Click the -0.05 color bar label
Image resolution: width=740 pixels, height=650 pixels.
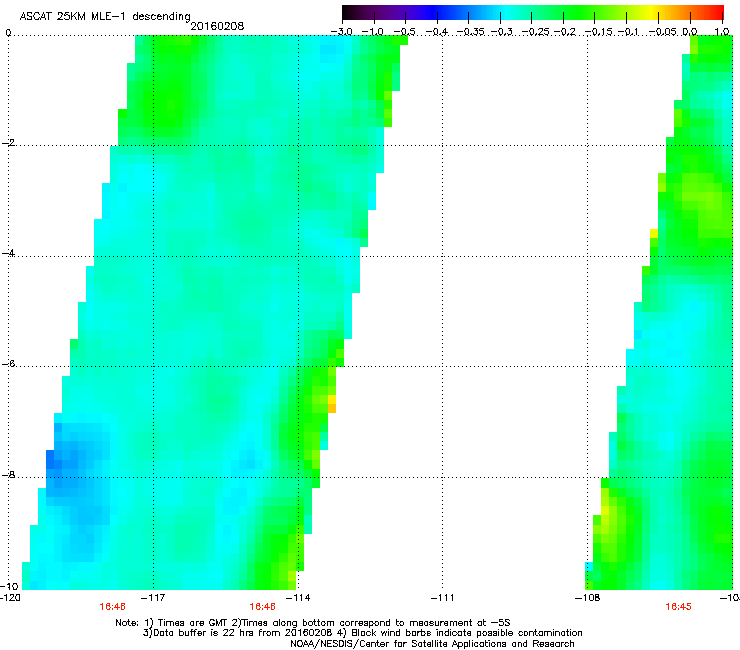(x=663, y=32)
